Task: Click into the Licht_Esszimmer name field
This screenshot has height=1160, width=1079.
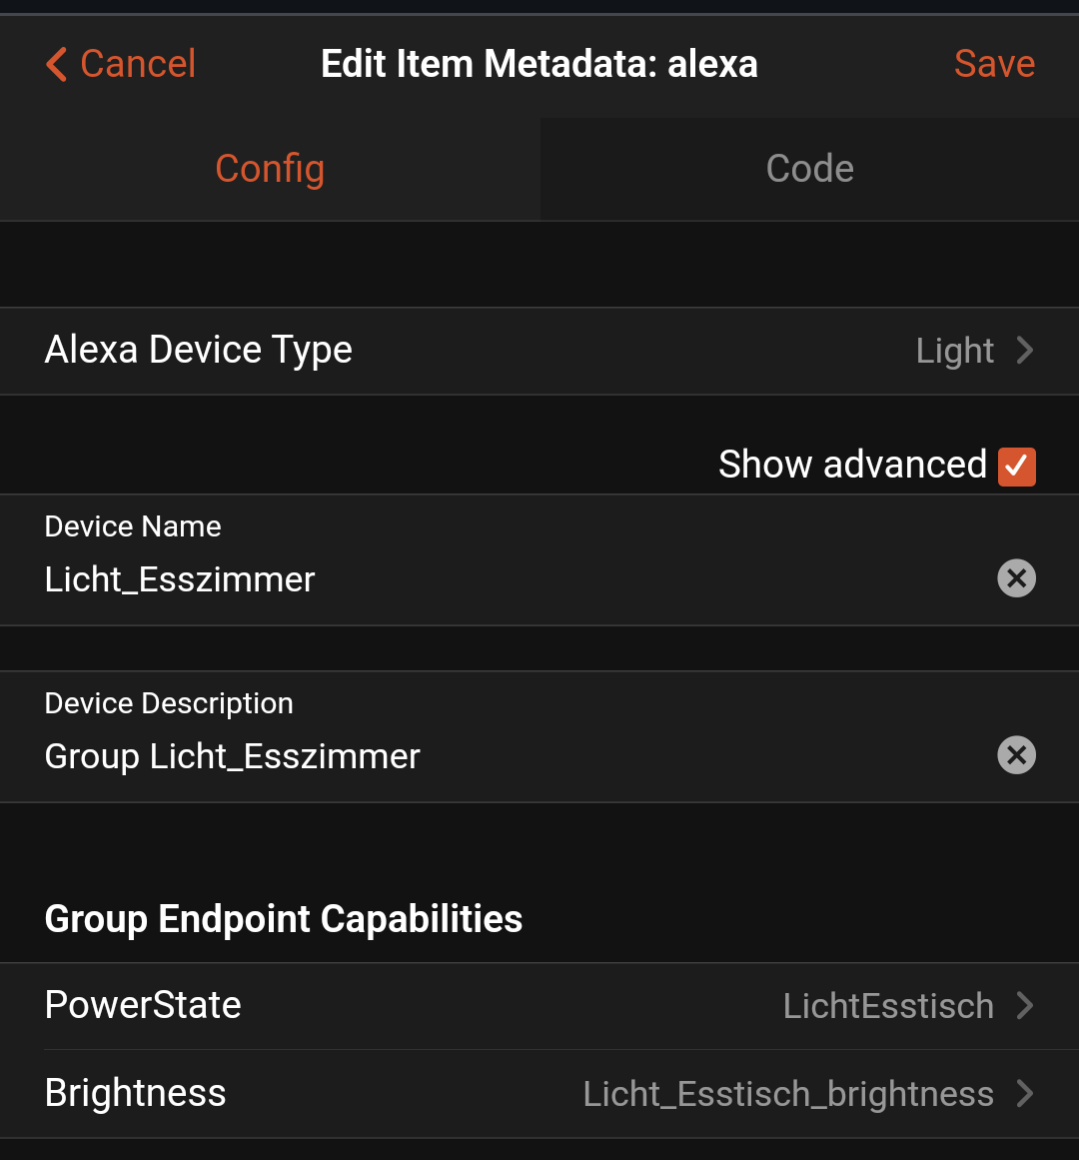Action: [x=518, y=579]
